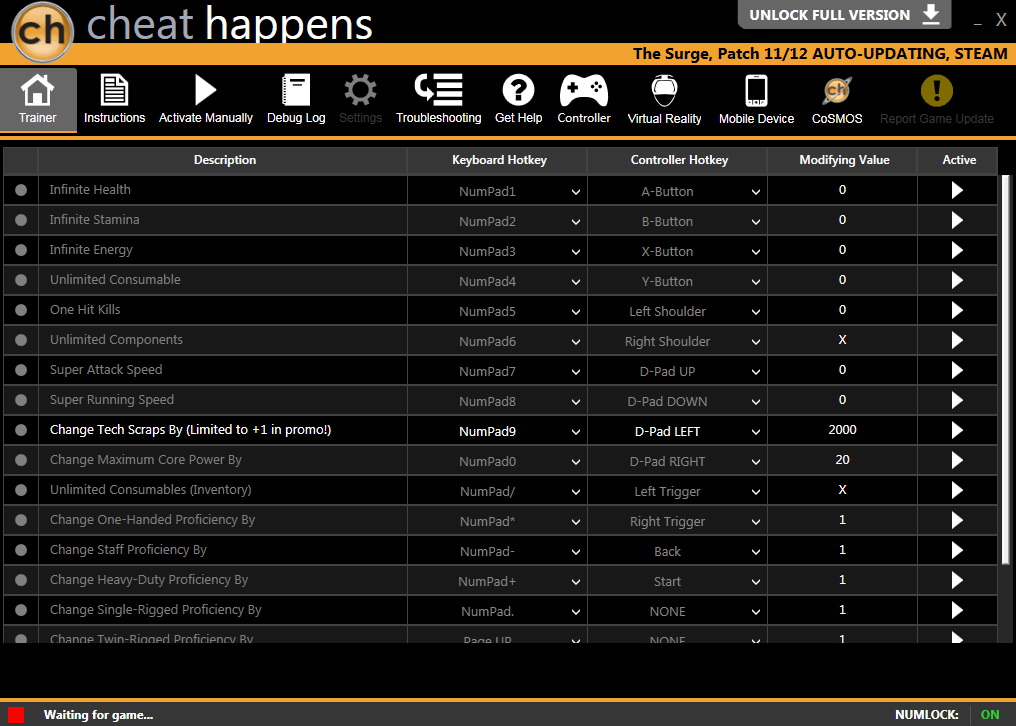
Task: Click the Cheat Happens logo
Action: 42,31
